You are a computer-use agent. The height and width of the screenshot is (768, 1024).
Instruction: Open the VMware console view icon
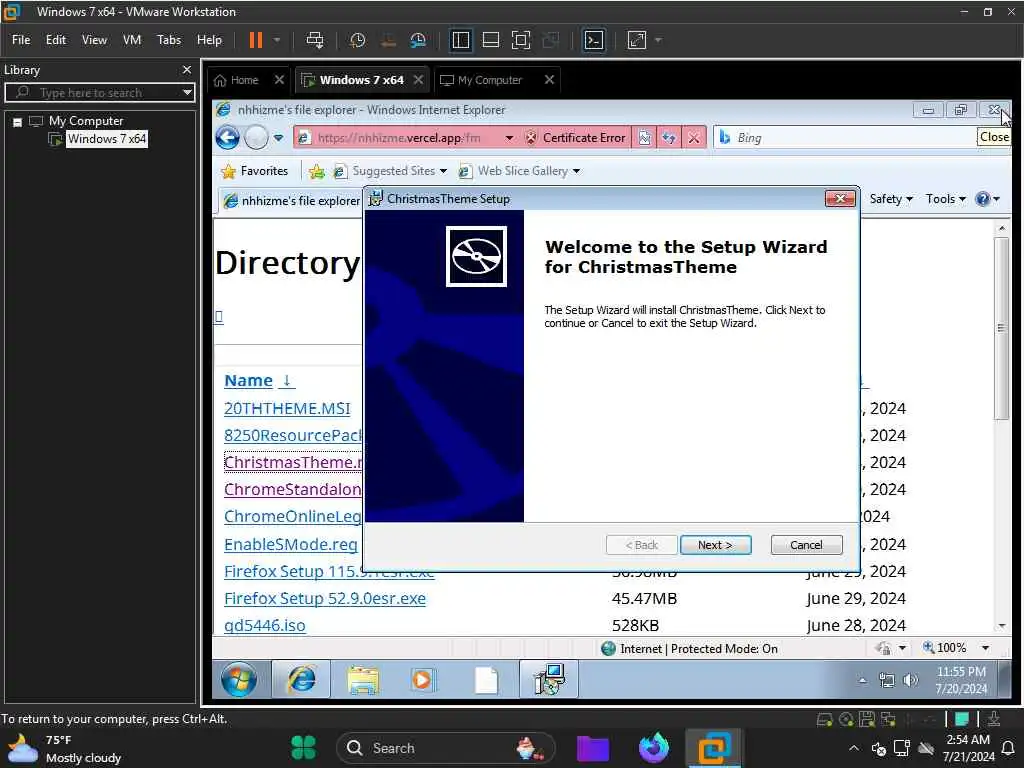[x=594, y=40]
